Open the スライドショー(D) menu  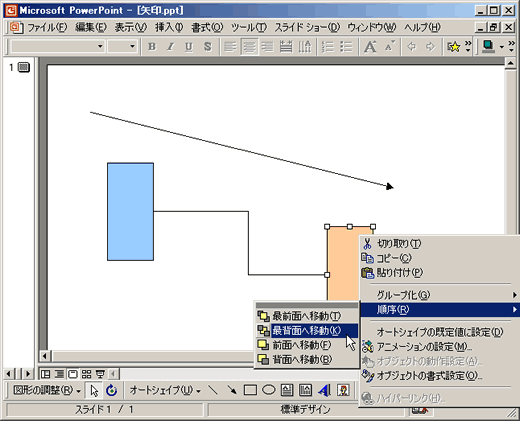pos(307,27)
